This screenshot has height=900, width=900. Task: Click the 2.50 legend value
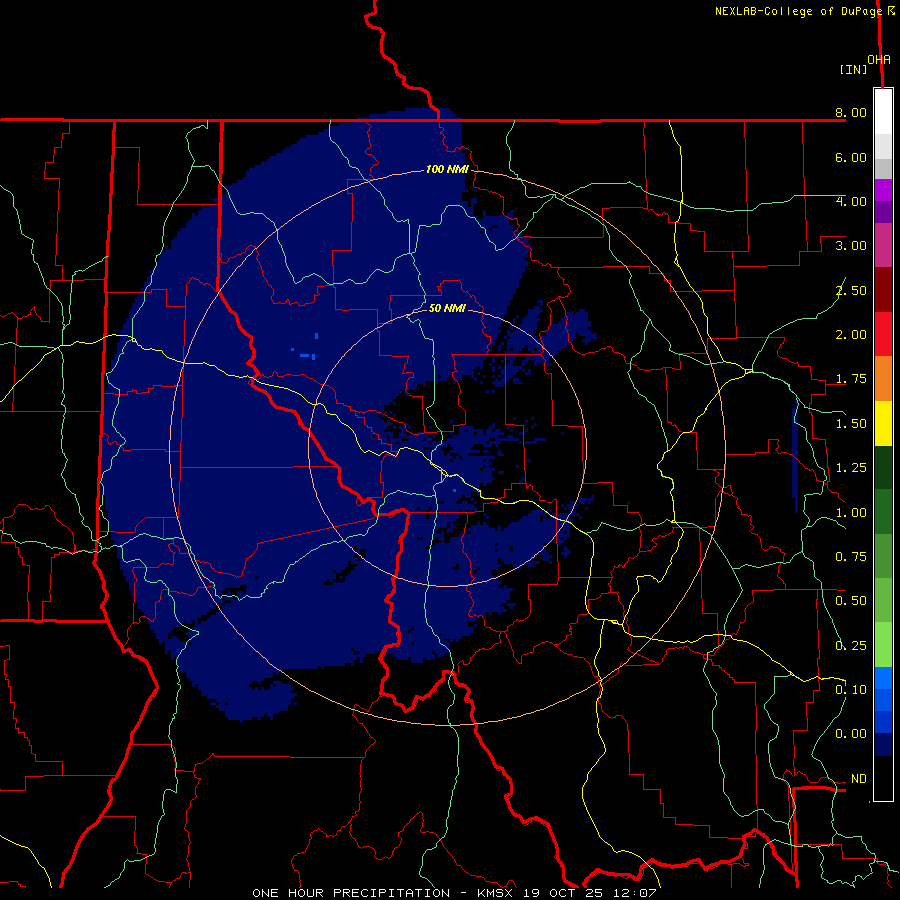click(851, 290)
